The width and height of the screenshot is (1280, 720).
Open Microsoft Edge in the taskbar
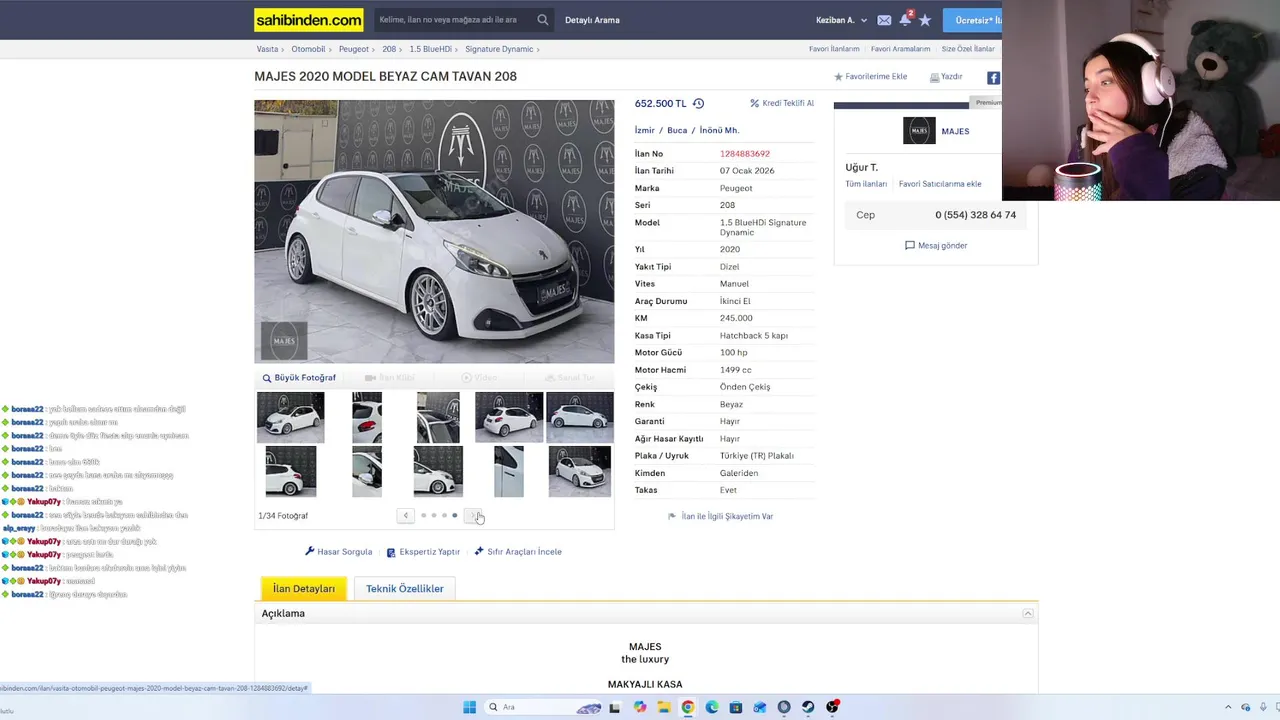pyautogui.click(x=712, y=707)
